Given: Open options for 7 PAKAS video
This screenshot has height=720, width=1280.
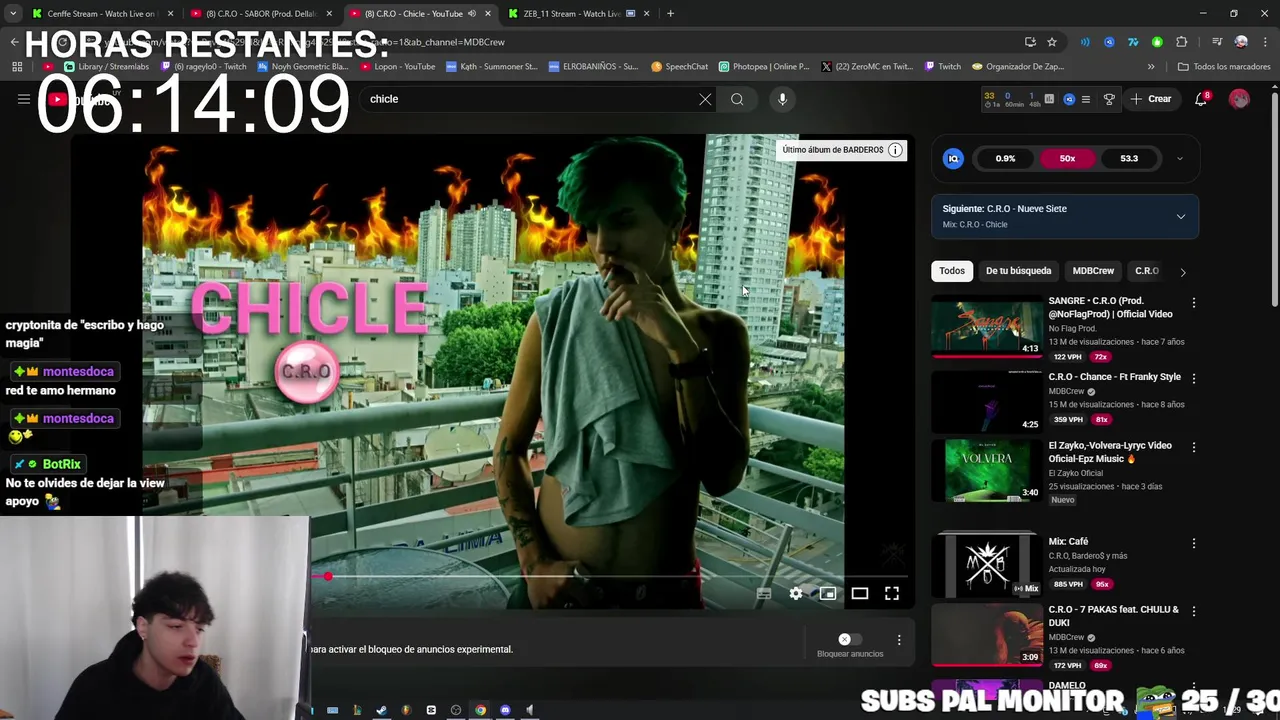Looking at the screenshot, I should pyautogui.click(x=1193, y=611).
